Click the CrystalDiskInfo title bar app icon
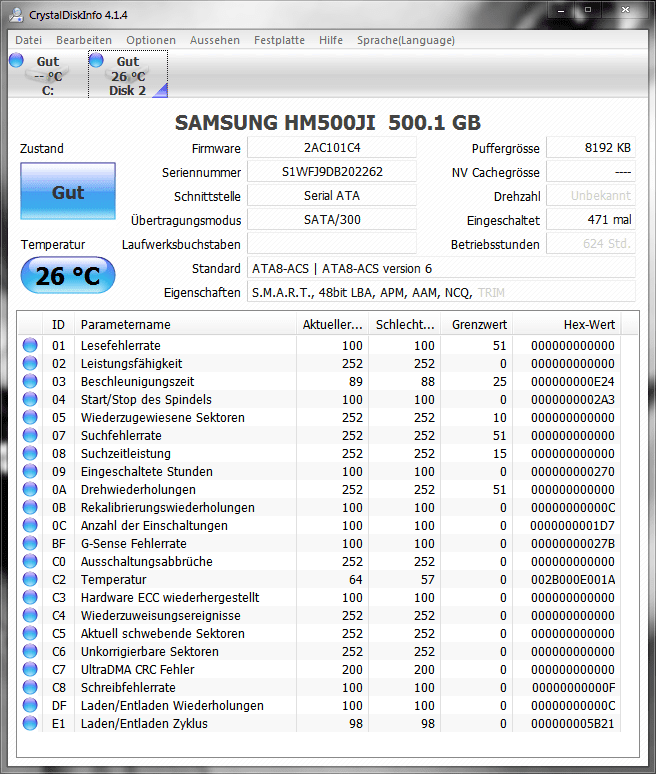The width and height of the screenshot is (656, 774). [x=16, y=15]
